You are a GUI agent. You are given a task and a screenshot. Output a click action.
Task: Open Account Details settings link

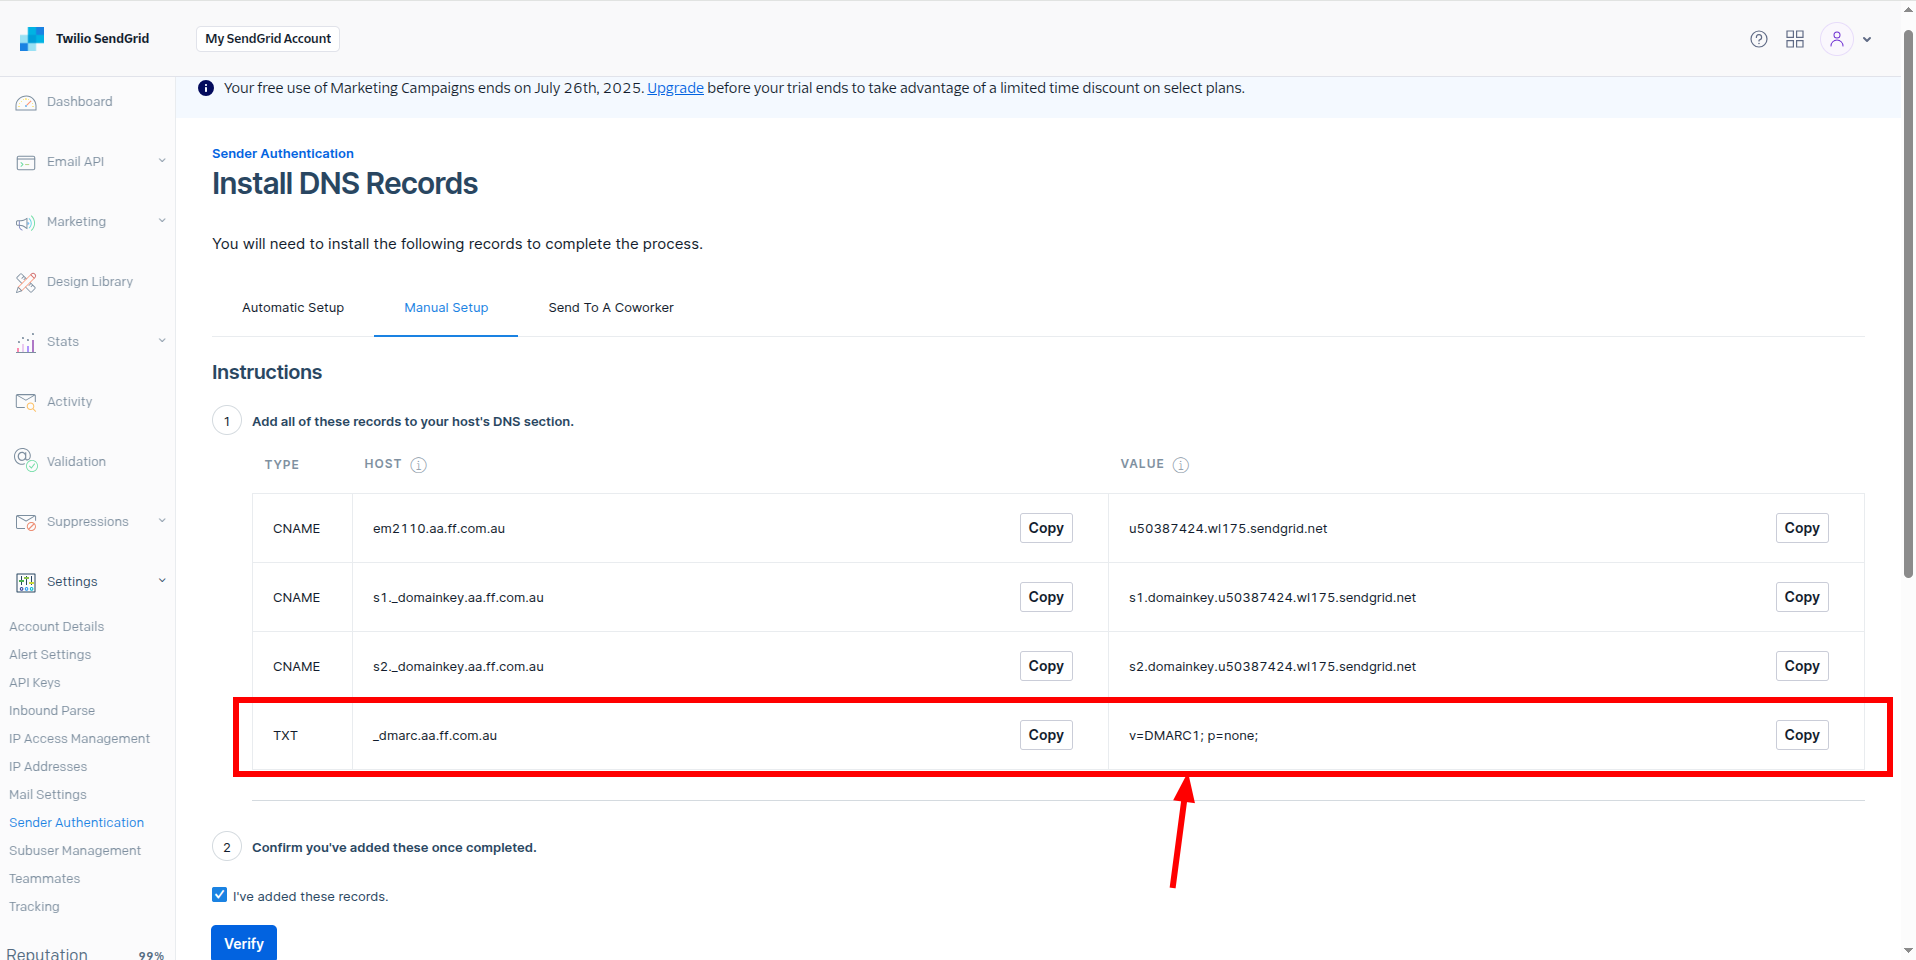point(57,627)
